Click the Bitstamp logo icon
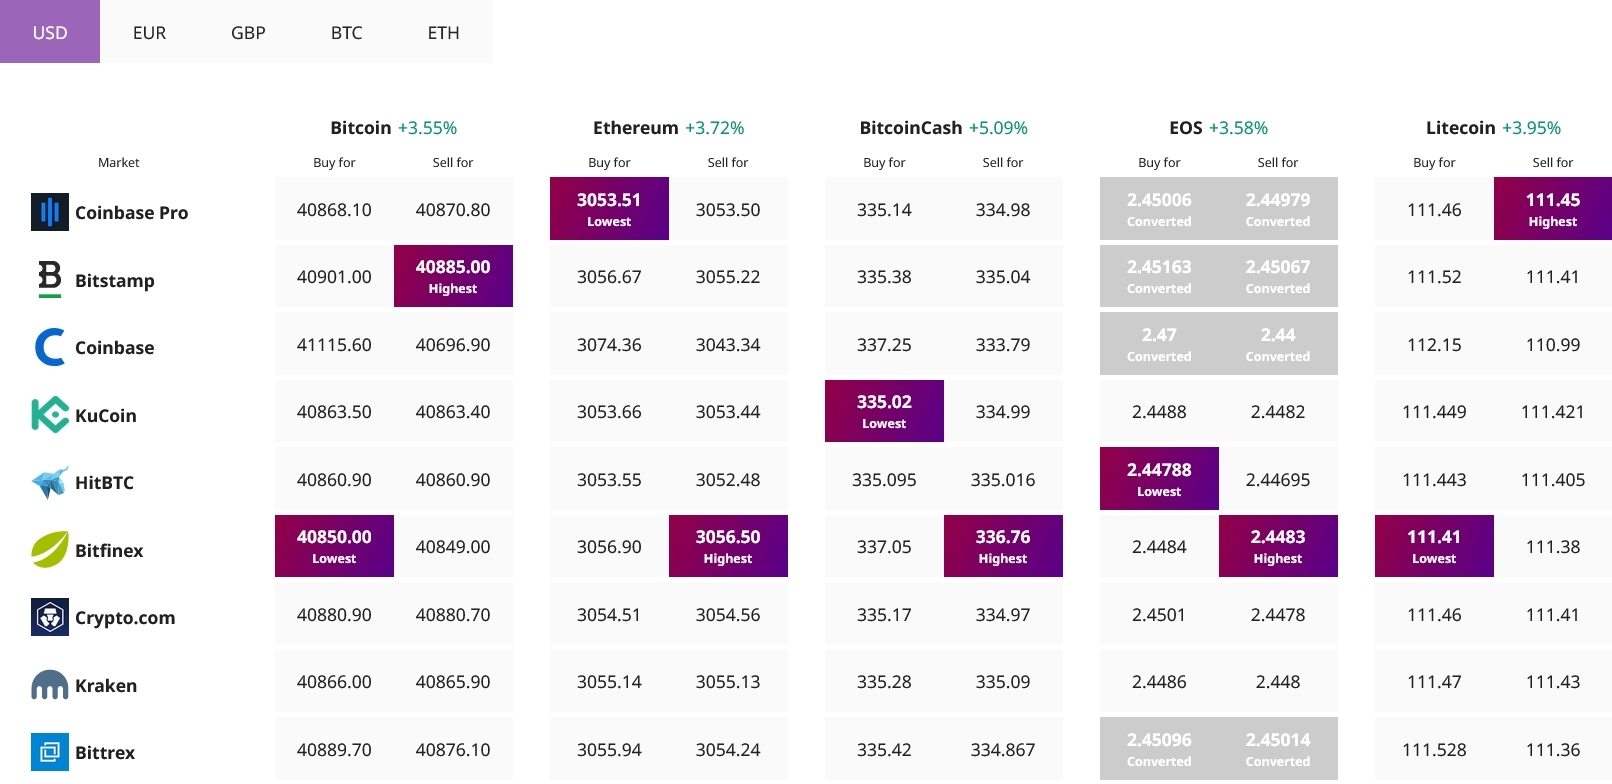The height and width of the screenshot is (784, 1612). tap(50, 279)
